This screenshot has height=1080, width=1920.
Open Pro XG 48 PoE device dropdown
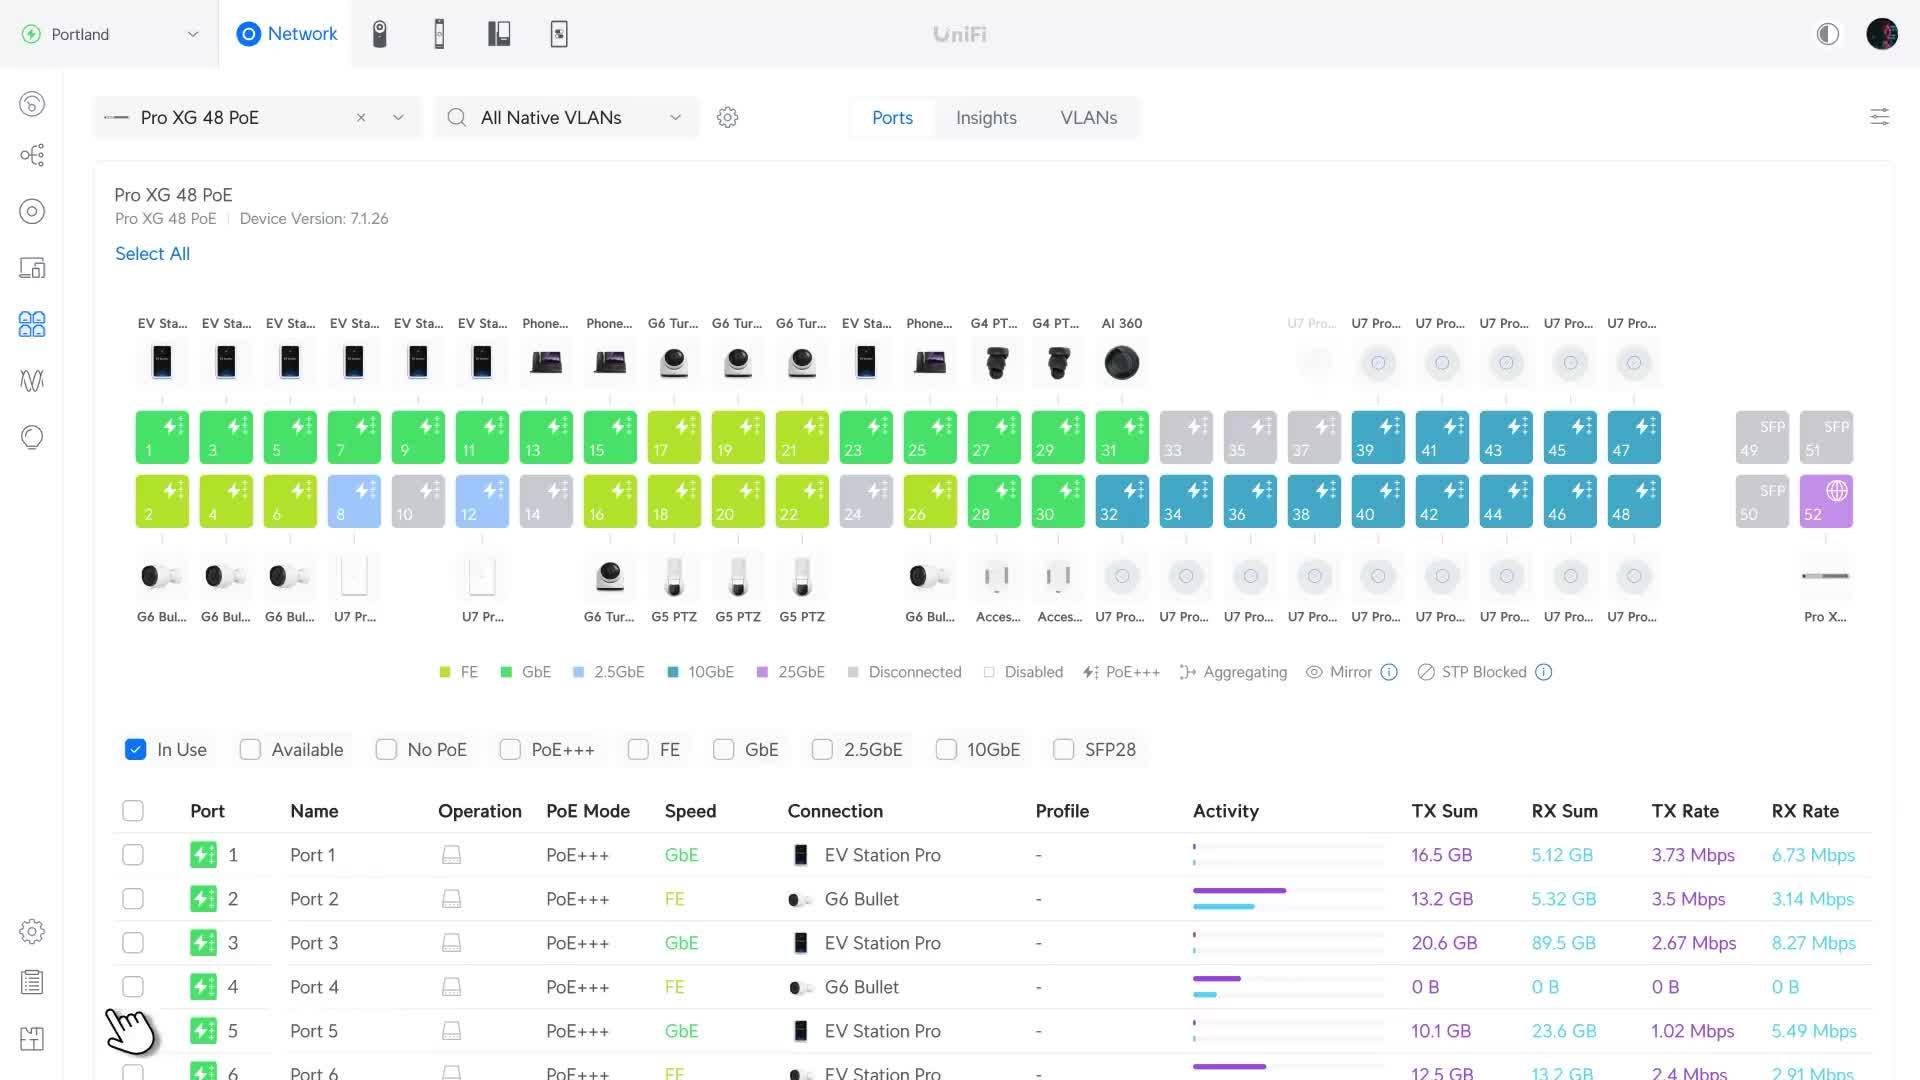pos(398,117)
